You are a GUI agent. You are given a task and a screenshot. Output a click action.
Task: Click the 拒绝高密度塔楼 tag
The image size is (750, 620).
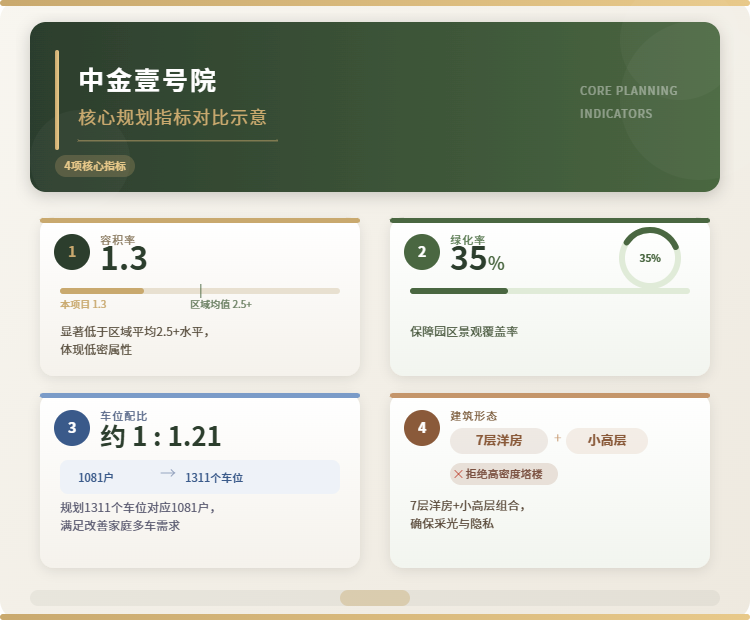(504, 474)
